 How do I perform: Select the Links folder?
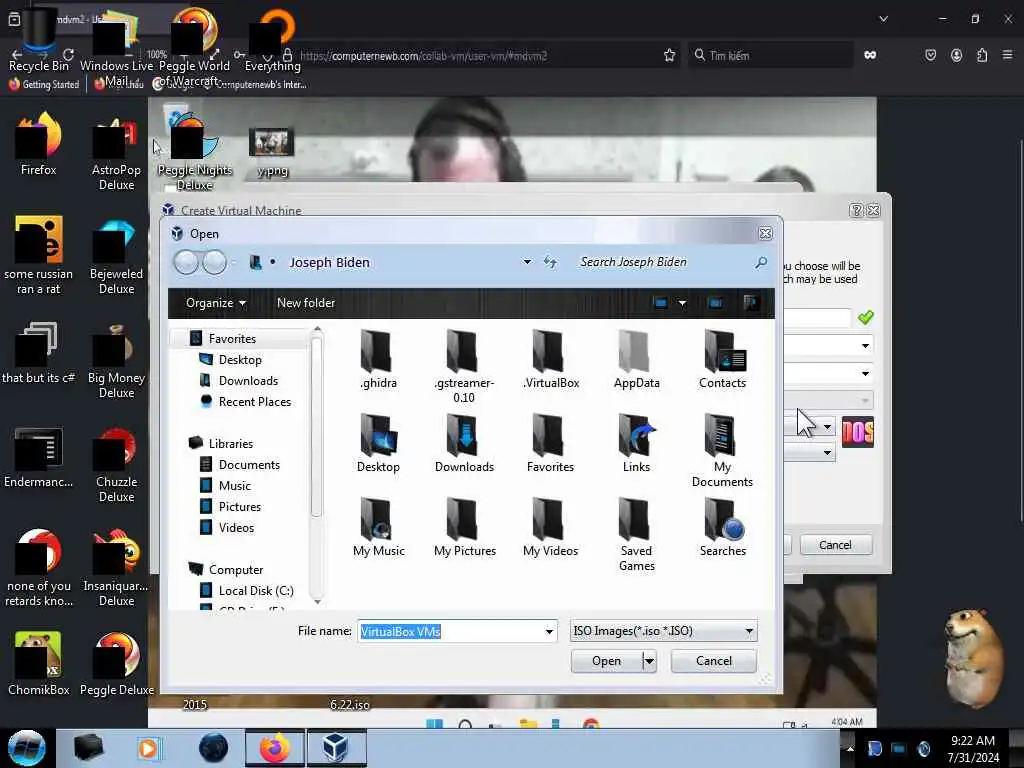tap(636, 443)
